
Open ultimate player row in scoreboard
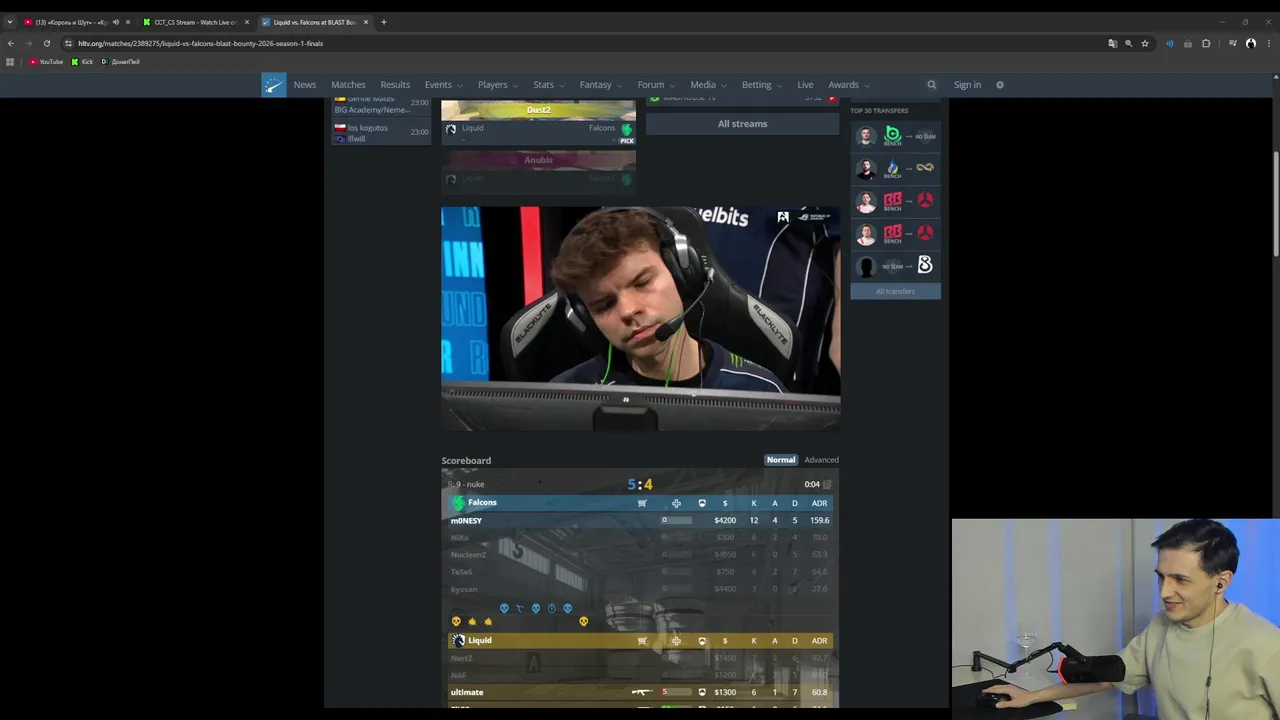coord(640,692)
